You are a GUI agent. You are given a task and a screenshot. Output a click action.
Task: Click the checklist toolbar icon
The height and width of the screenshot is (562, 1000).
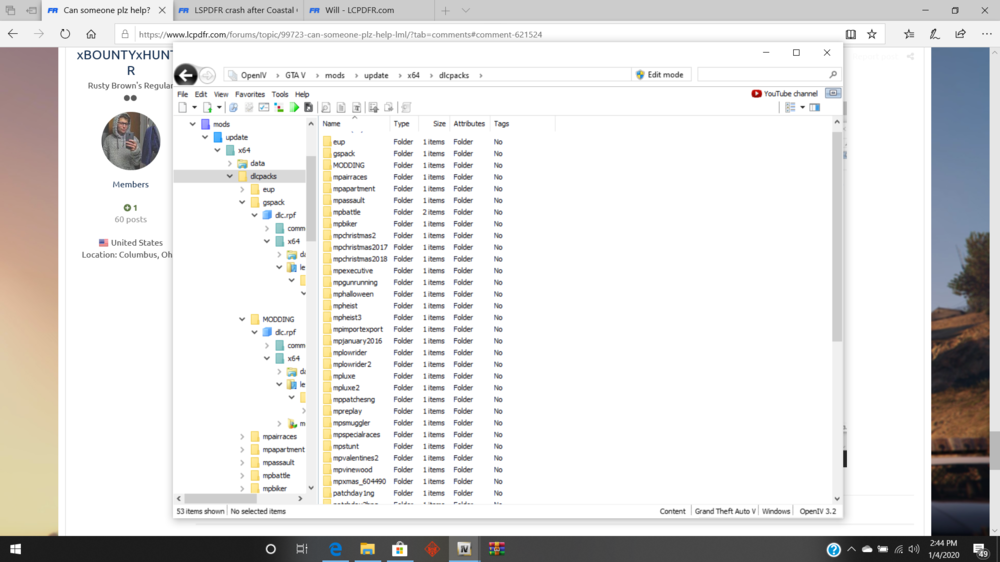263,107
